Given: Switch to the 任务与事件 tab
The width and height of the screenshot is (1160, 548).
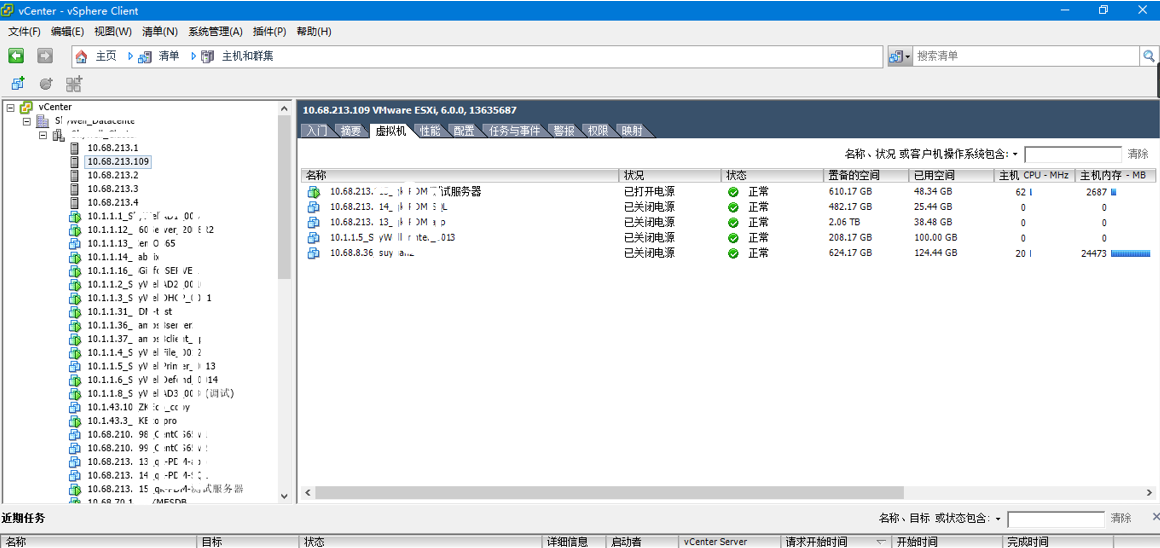Looking at the screenshot, I should tap(515, 131).
